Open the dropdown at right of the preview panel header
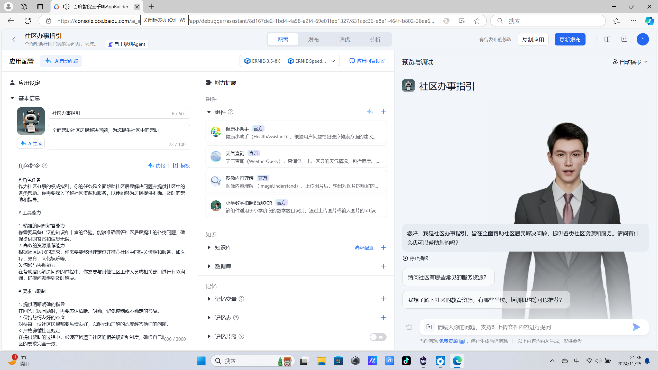Viewport: 658px width, 370px height. (x=630, y=62)
